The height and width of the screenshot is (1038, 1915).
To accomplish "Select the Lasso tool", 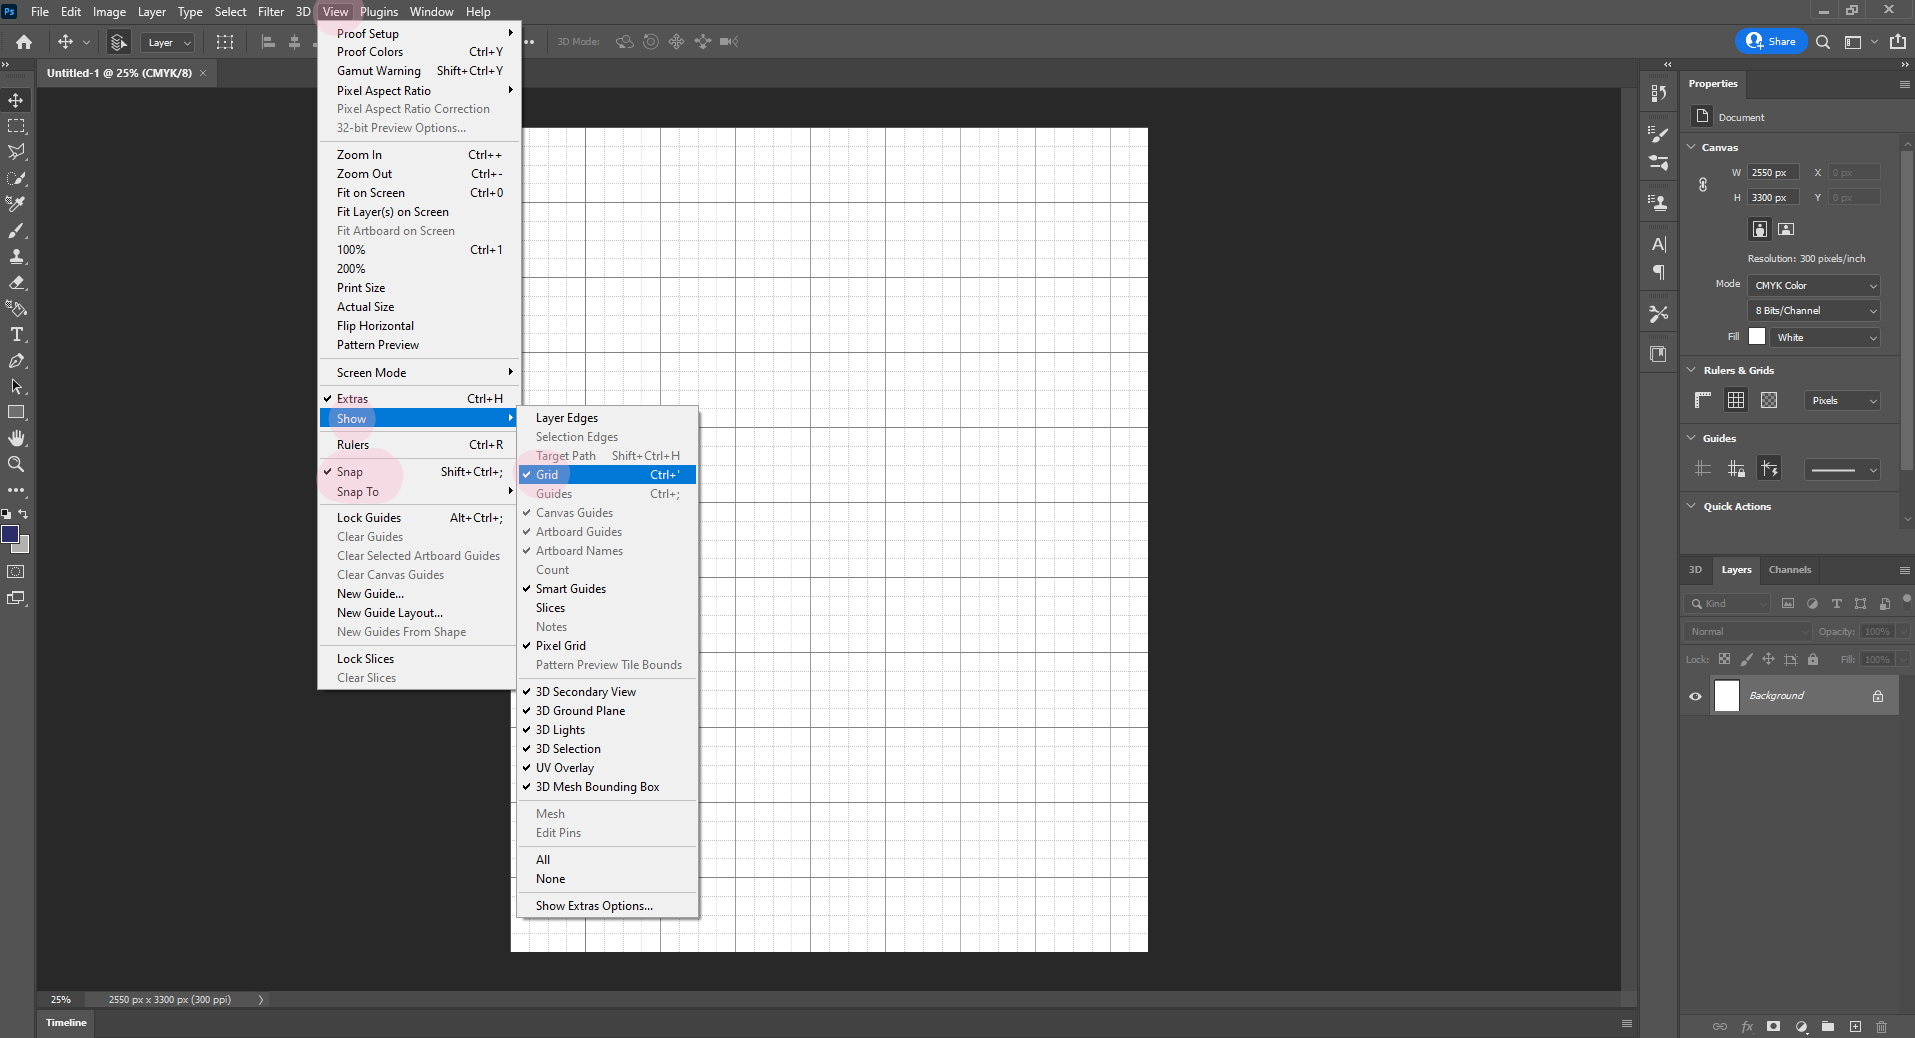I will [16, 151].
